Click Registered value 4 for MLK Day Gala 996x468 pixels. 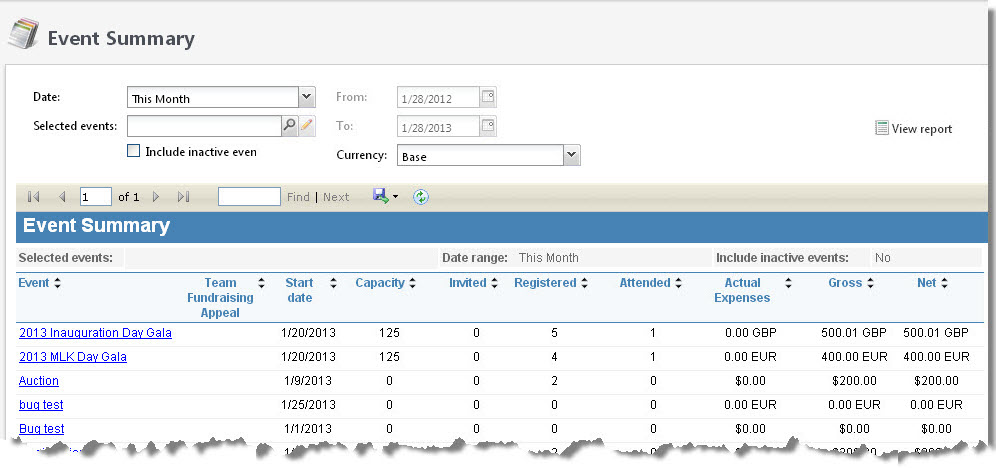(555, 357)
